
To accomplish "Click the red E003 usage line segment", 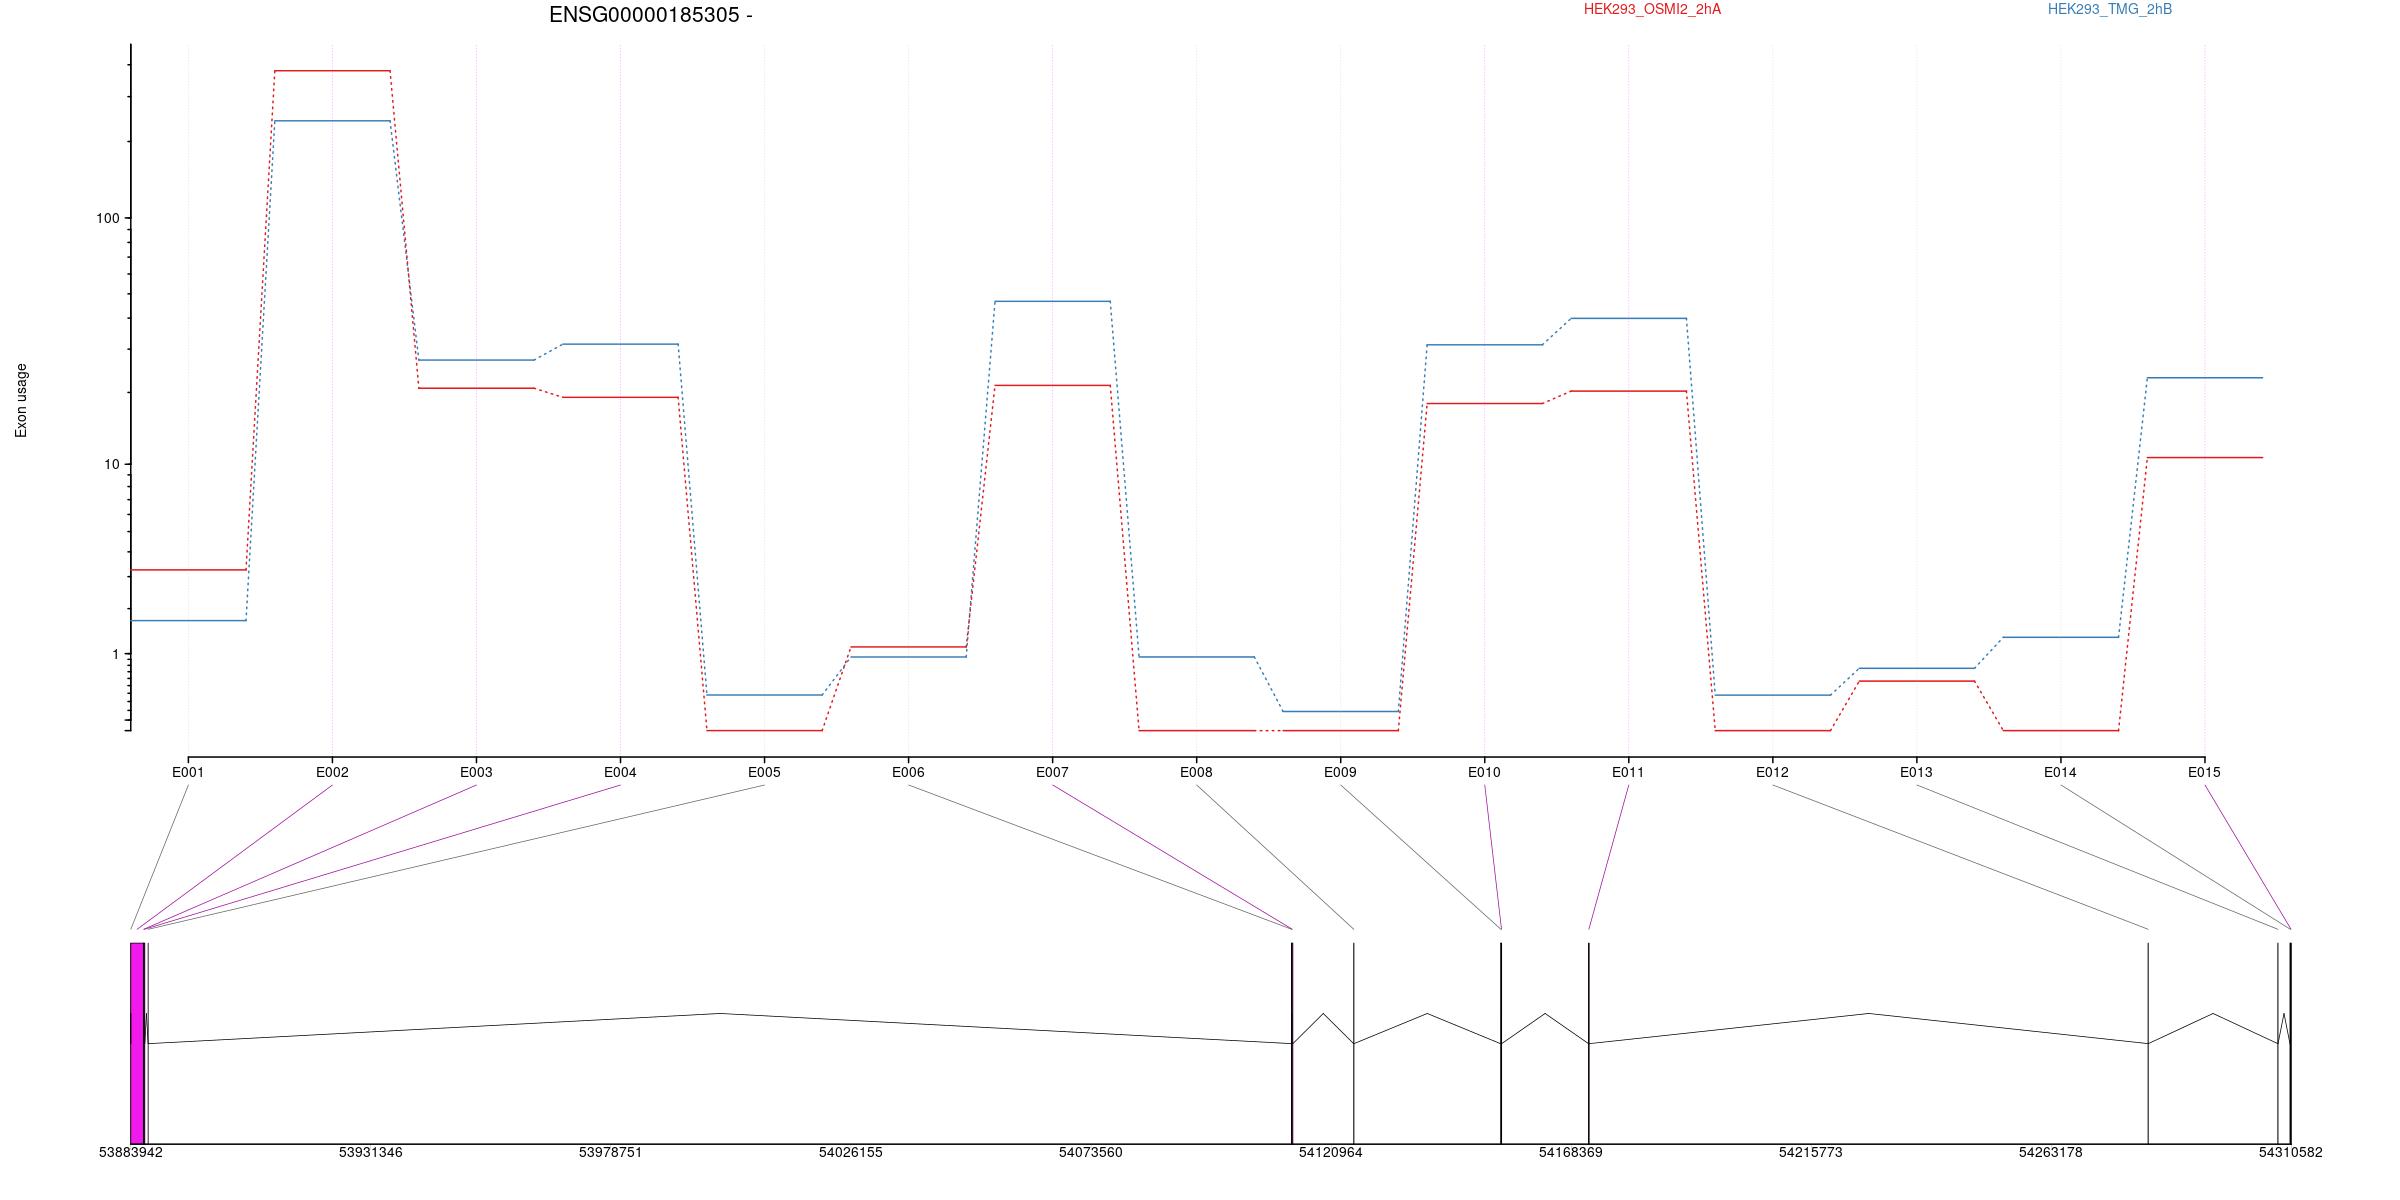I will tap(476, 388).
